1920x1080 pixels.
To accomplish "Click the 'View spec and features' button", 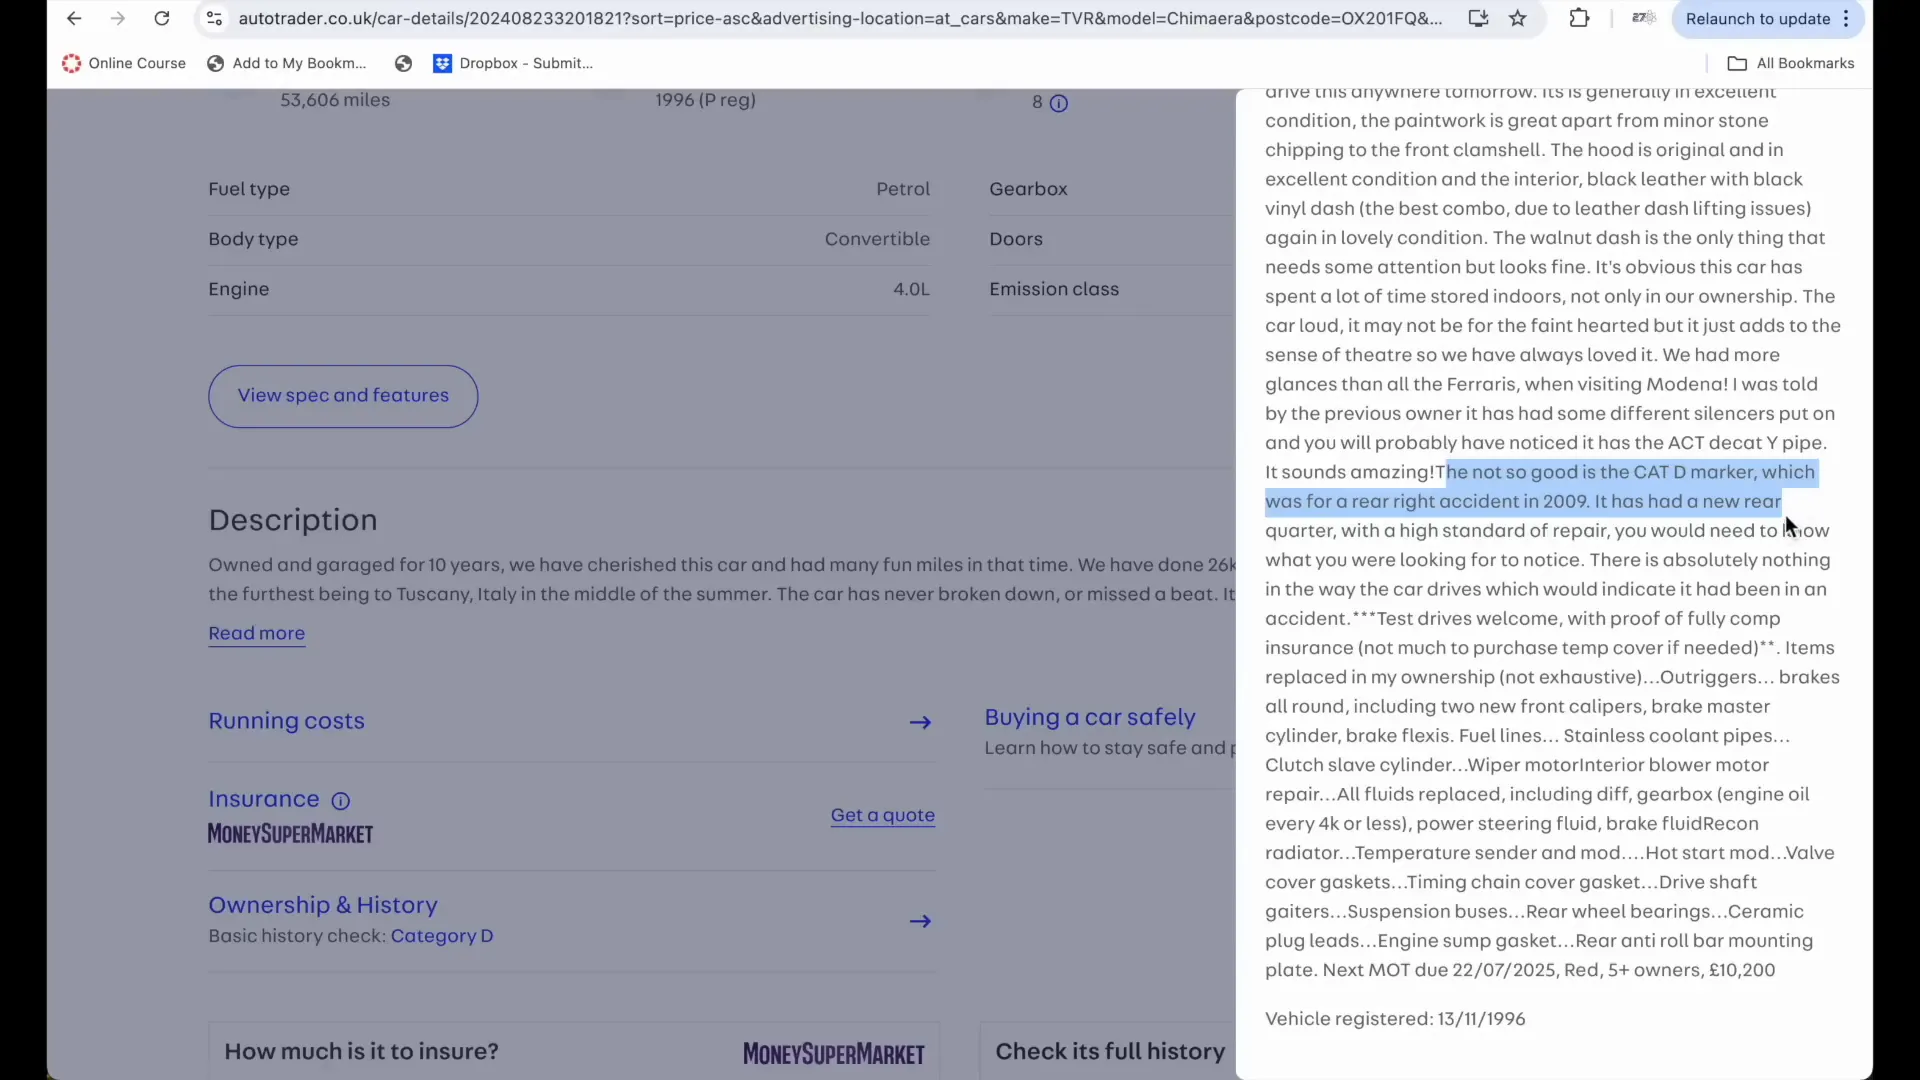I will coord(344,394).
